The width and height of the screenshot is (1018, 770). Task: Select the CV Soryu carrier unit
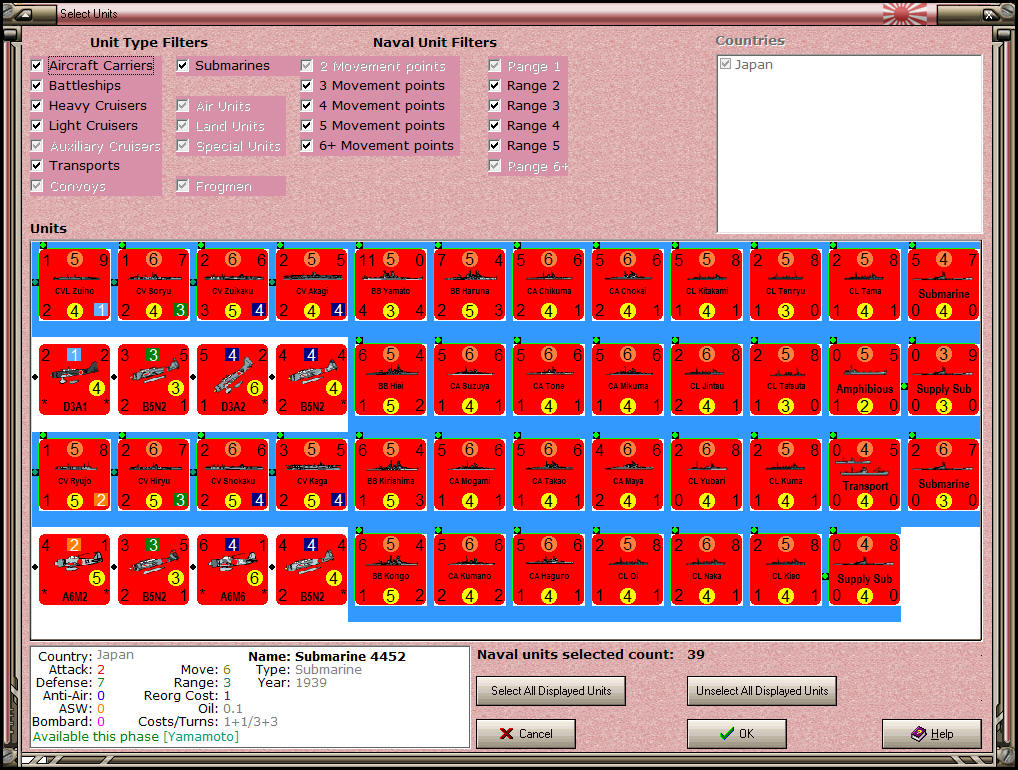[154, 285]
